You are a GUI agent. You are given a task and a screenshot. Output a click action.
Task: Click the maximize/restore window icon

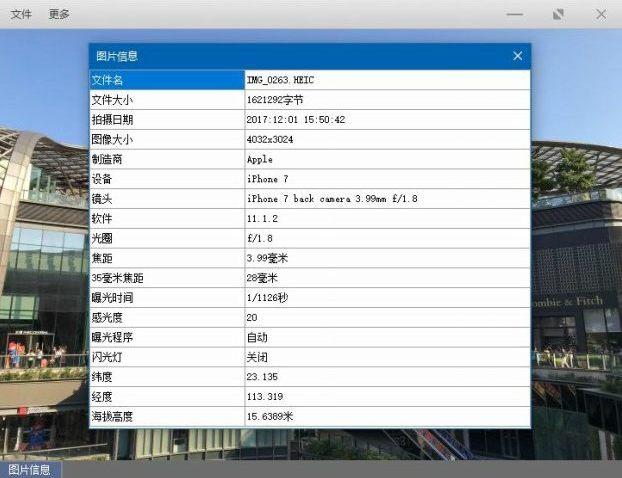(x=558, y=14)
